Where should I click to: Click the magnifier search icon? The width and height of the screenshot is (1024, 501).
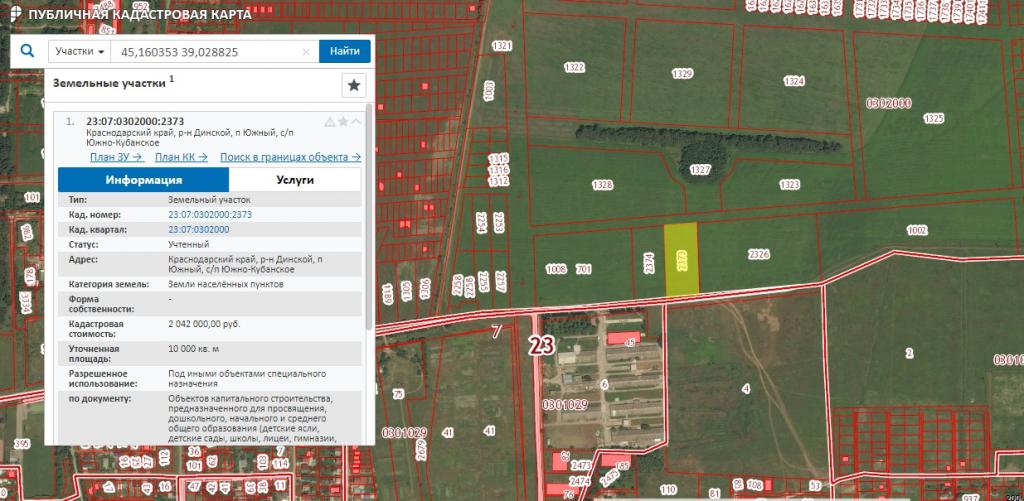click(28, 51)
